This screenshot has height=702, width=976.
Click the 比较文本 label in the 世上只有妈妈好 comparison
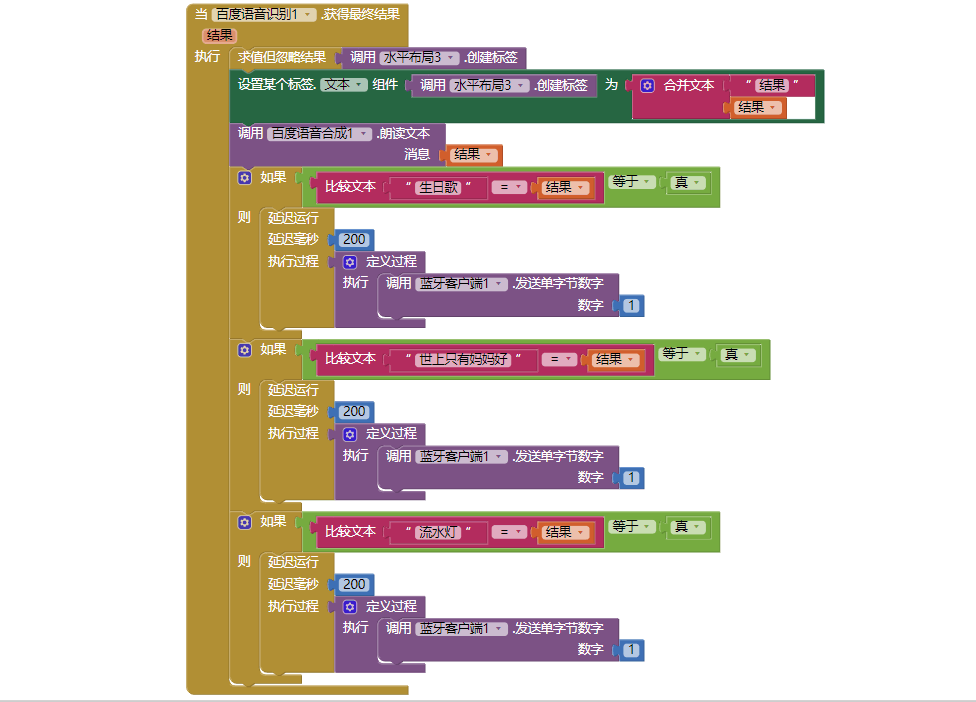pos(350,359)
